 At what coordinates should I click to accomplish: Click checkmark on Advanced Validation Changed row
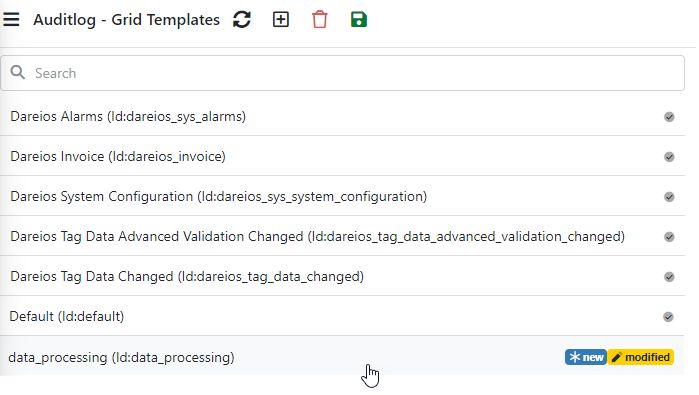(669, 237)
